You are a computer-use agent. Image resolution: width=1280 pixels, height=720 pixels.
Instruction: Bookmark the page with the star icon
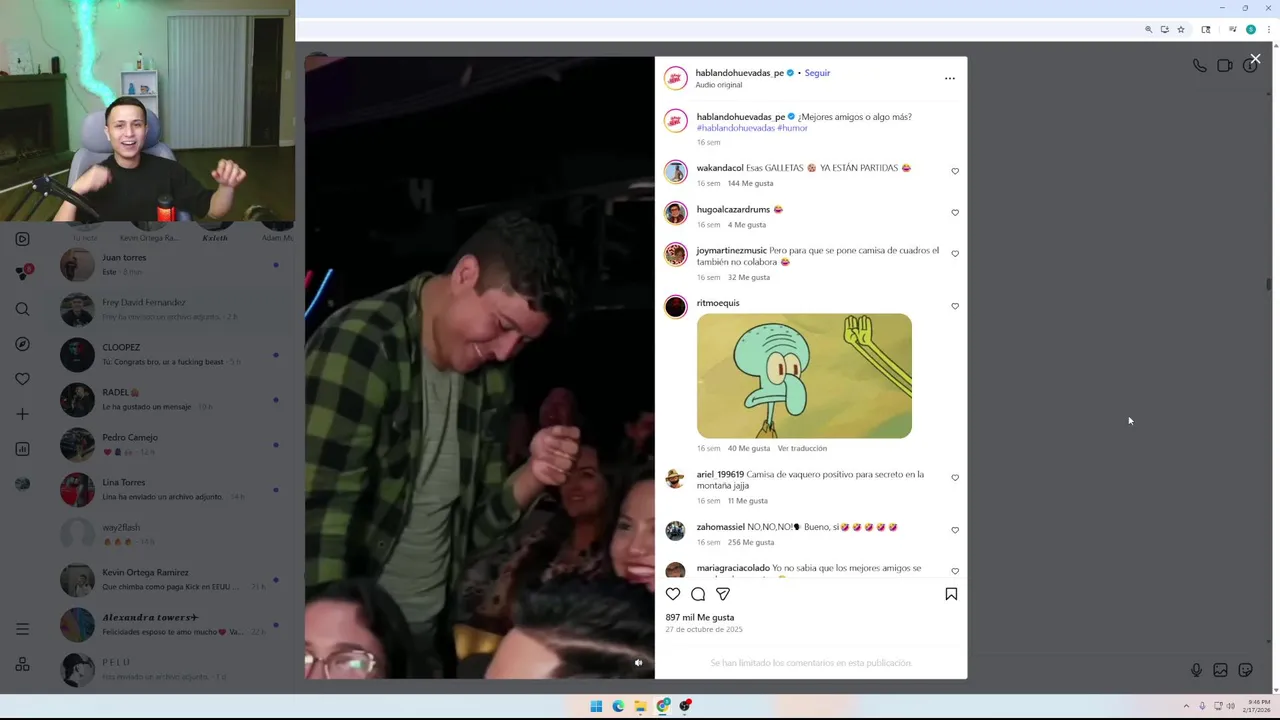click(1181, 30)
